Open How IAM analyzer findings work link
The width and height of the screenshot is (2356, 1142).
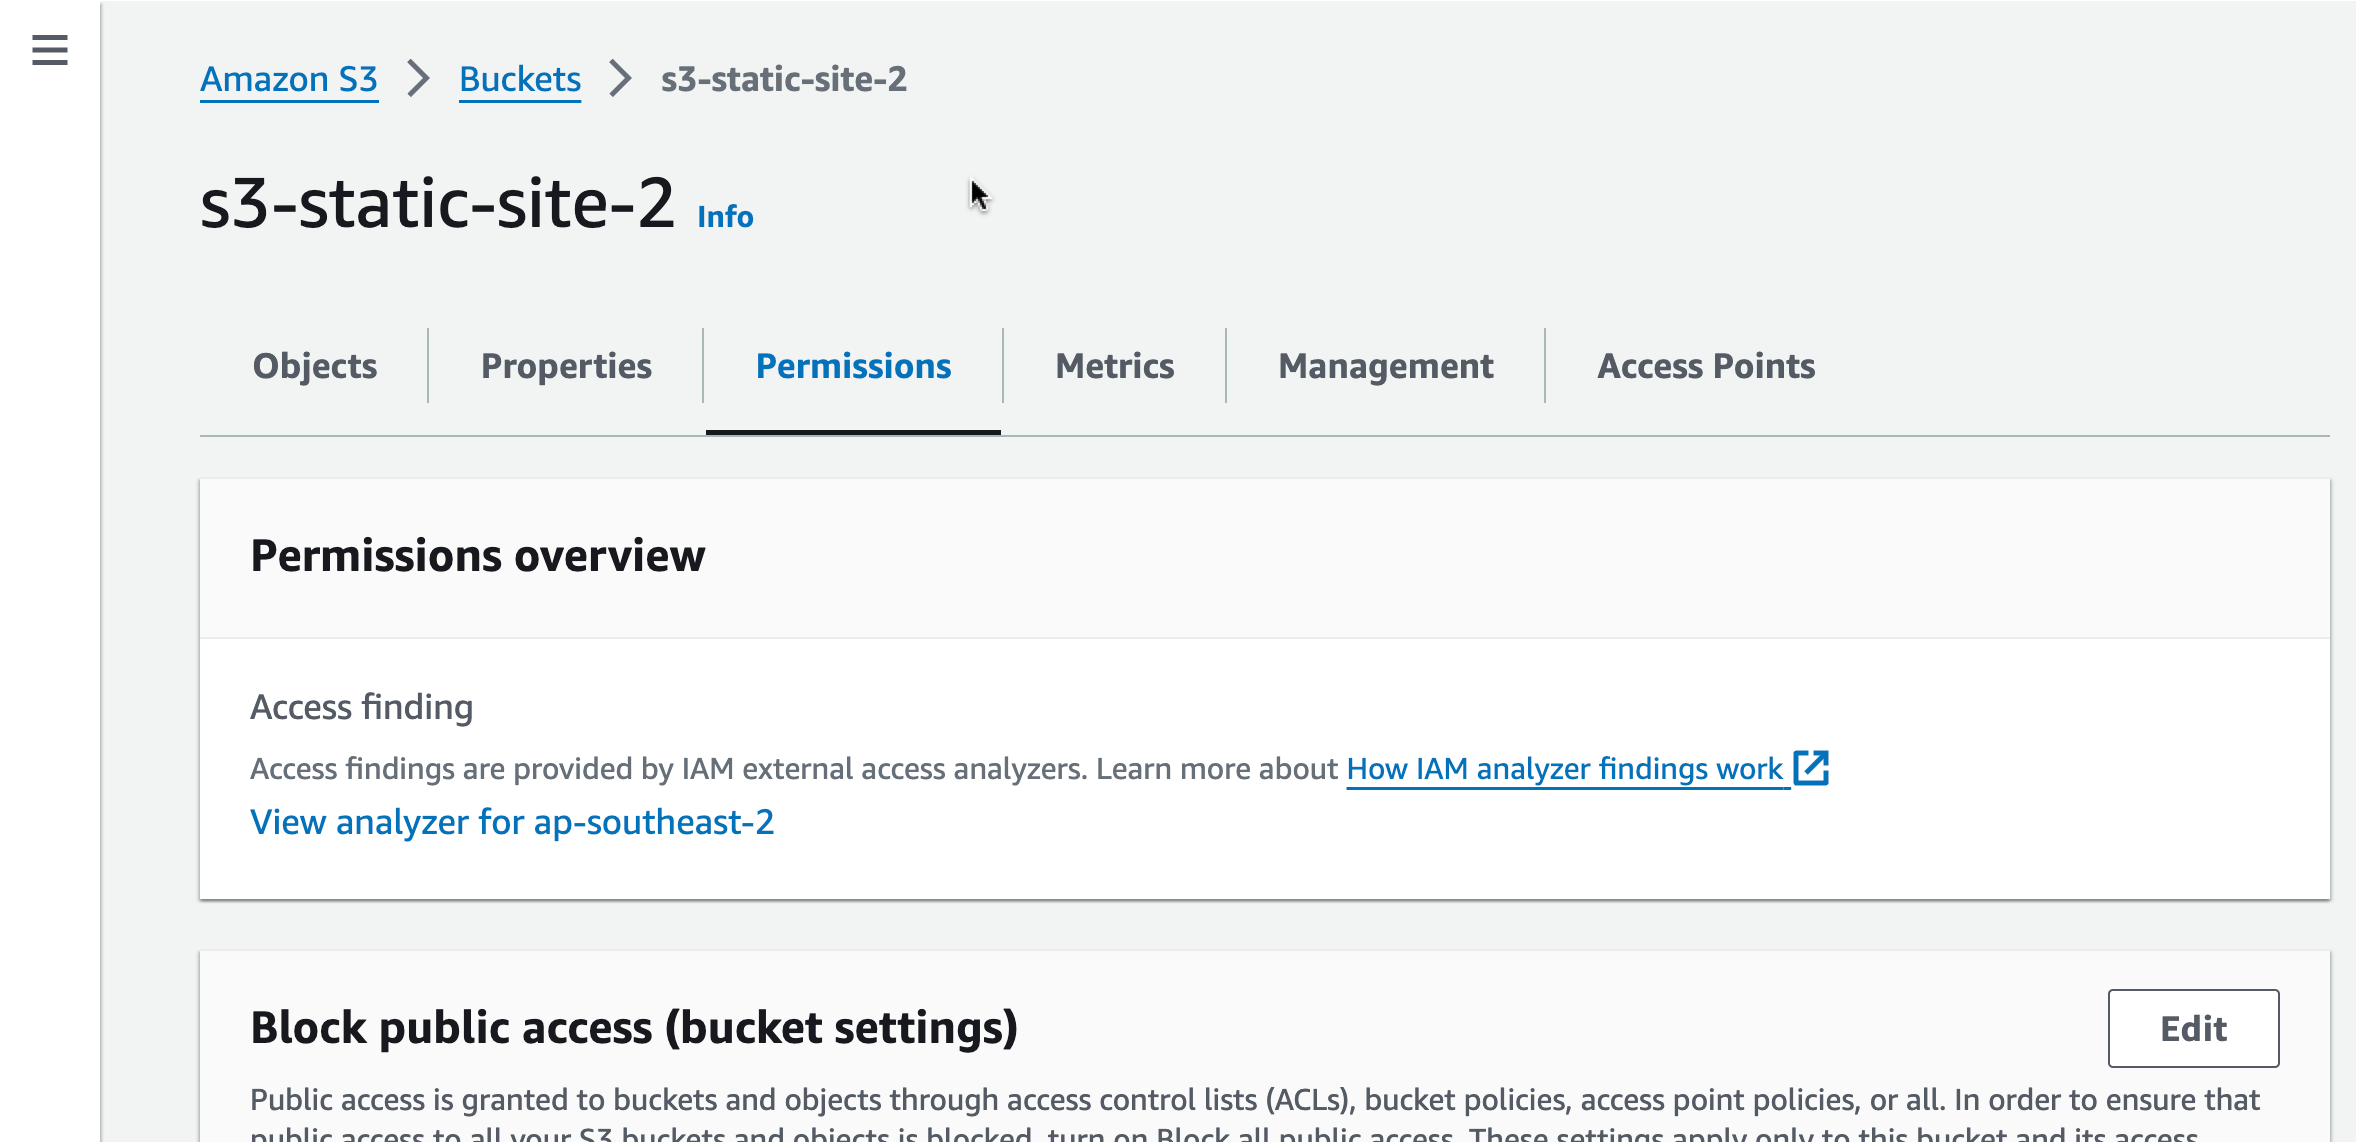point(1564,768)
